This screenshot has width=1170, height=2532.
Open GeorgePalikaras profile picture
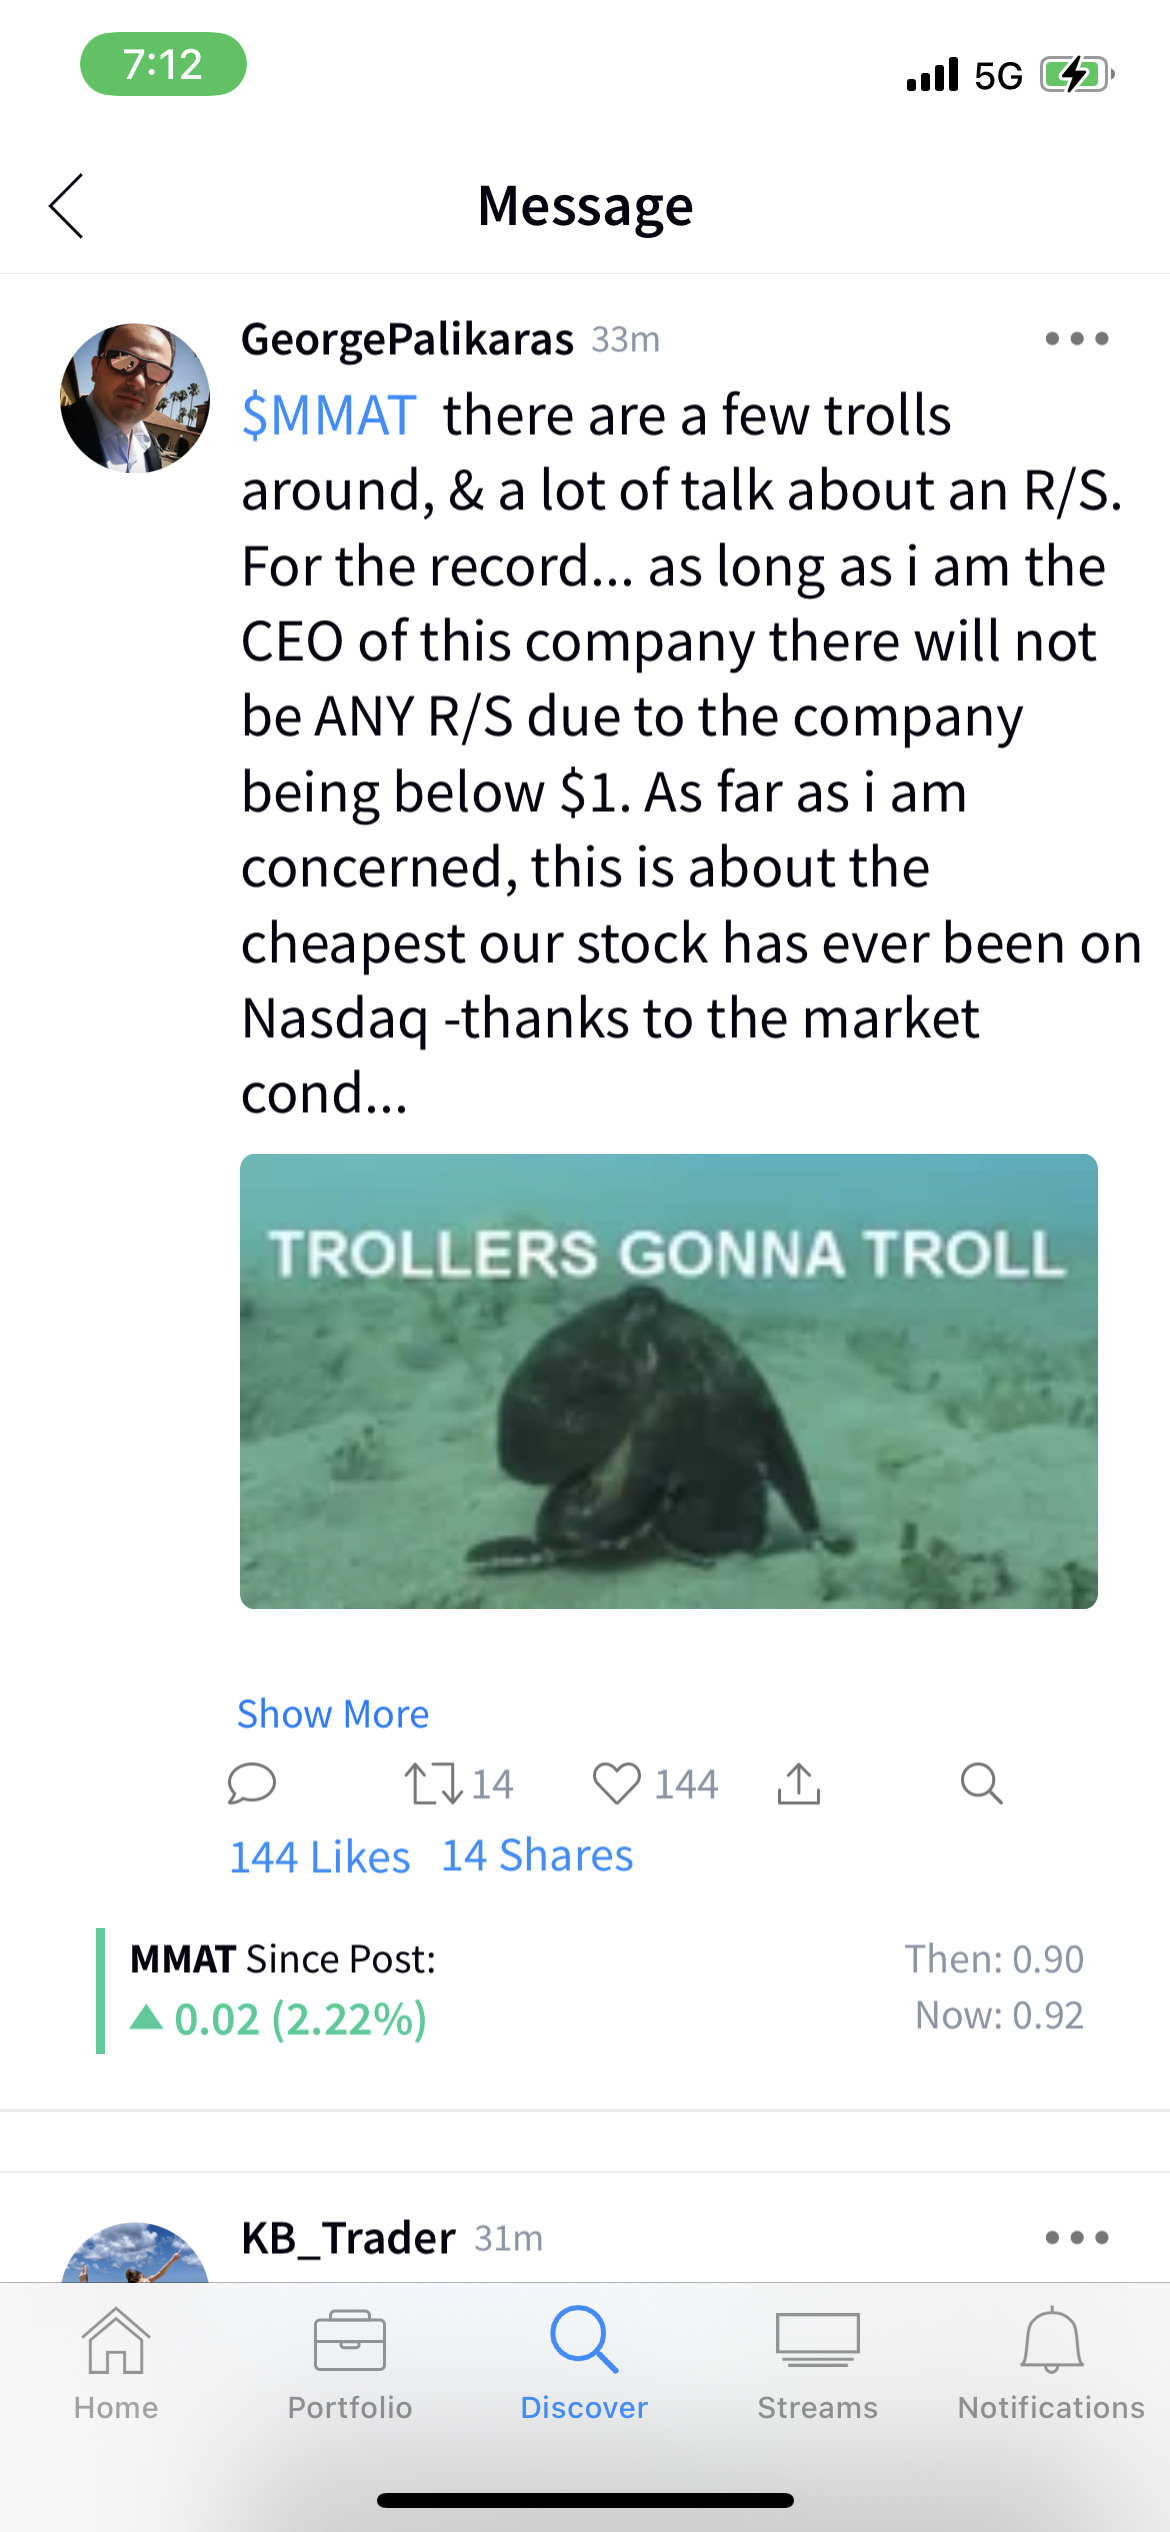coord(135,398)
